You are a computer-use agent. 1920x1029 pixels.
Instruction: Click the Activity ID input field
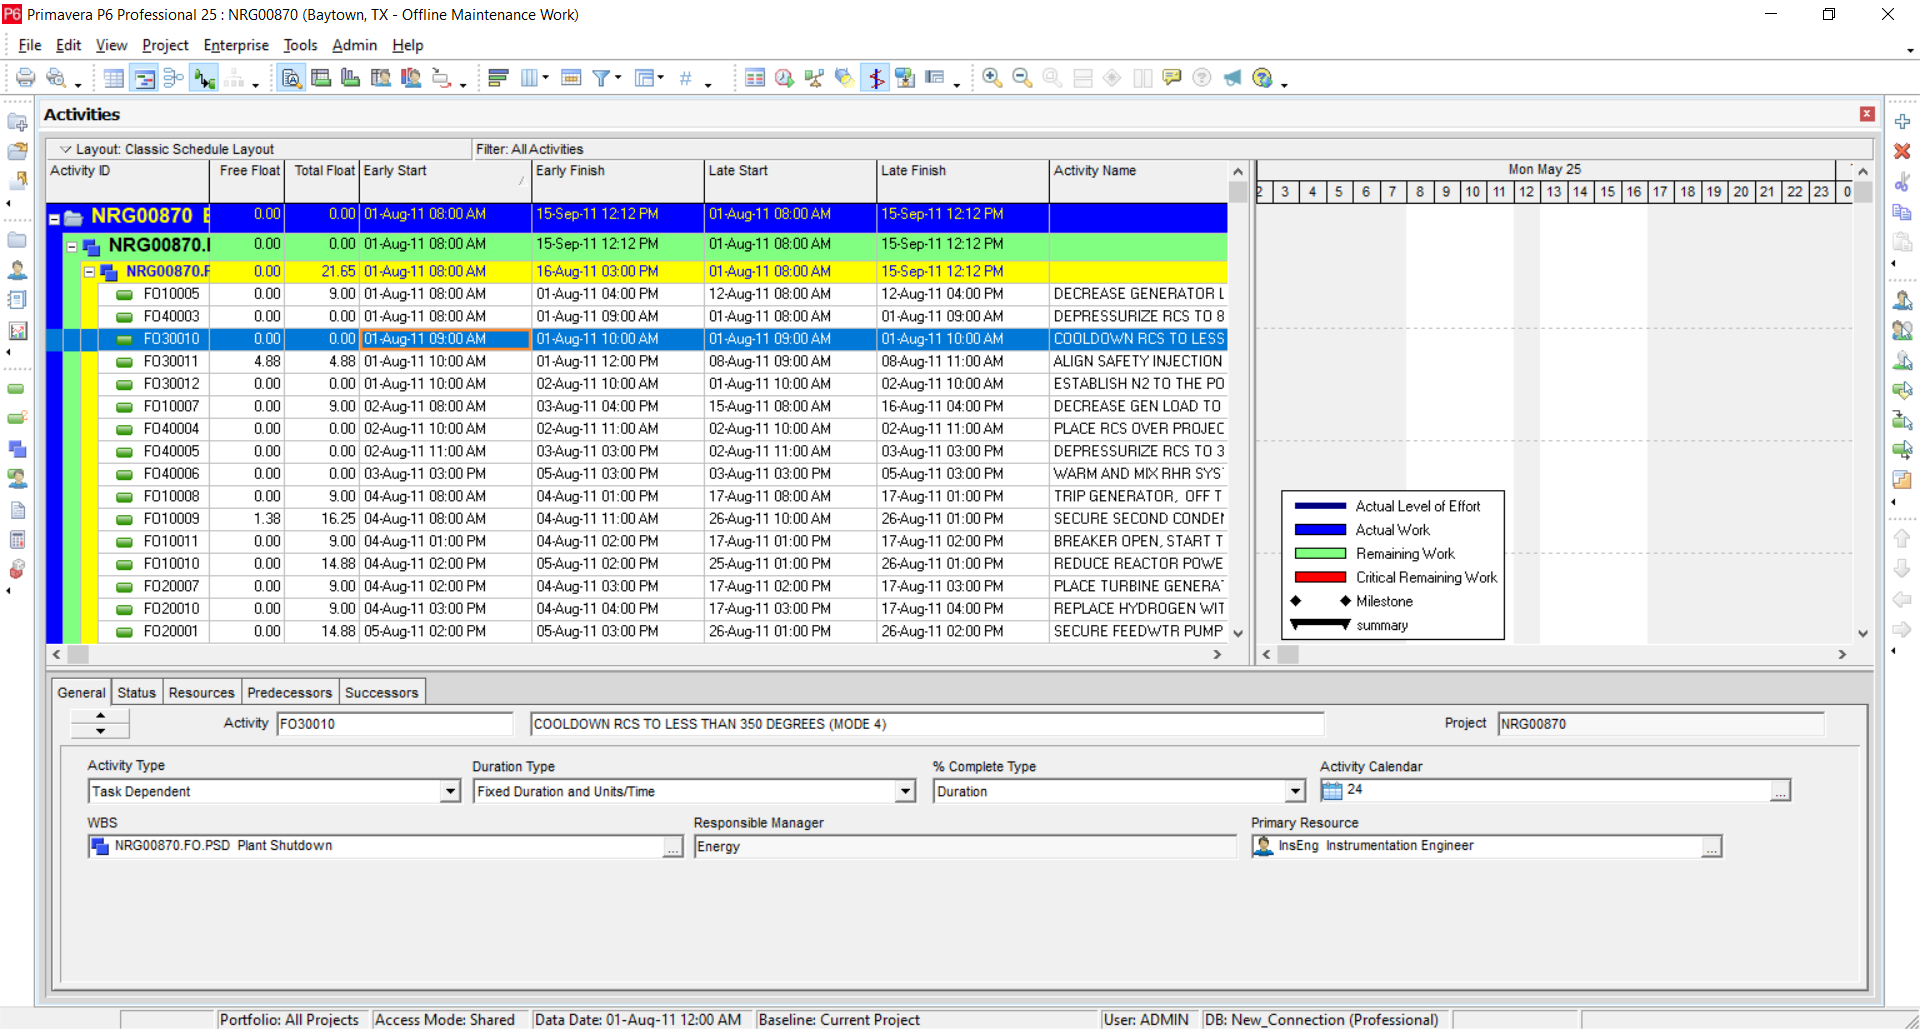tap(394, 724)
